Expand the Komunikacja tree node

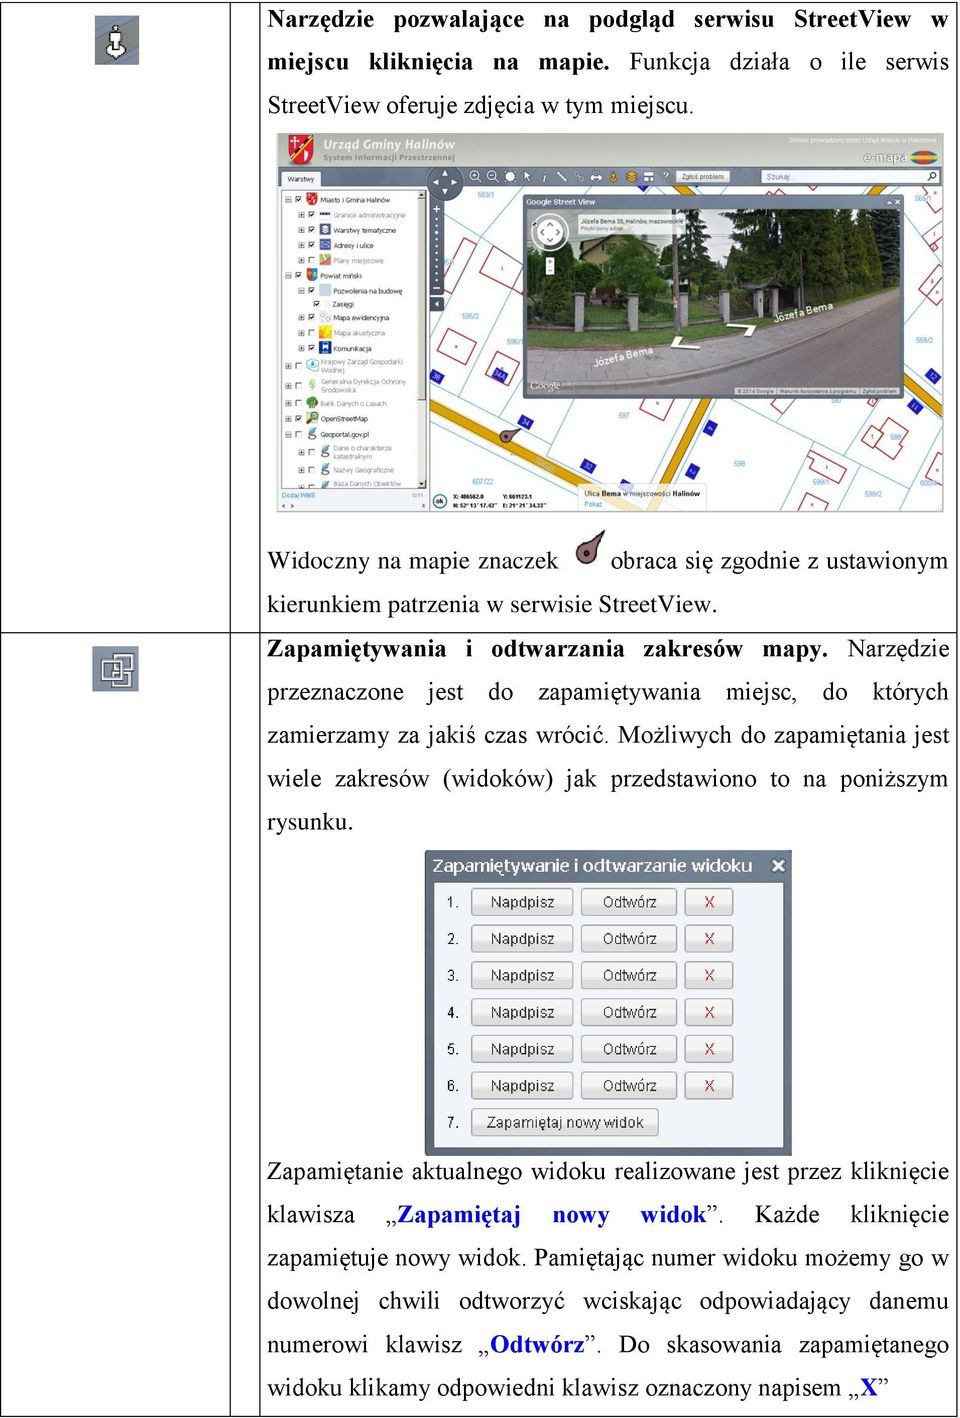[x=301, y=348]
